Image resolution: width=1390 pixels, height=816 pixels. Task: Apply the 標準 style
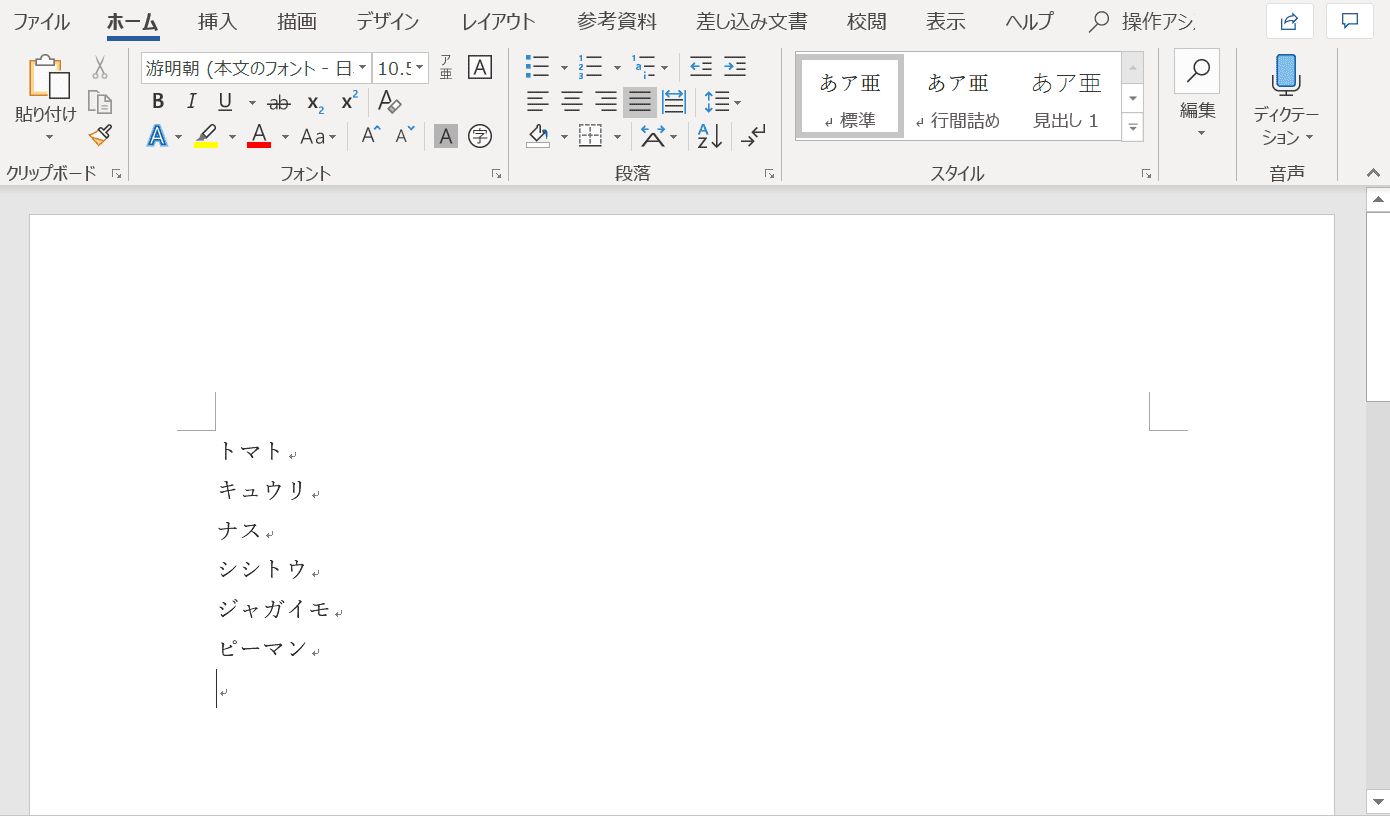point(850,97)
